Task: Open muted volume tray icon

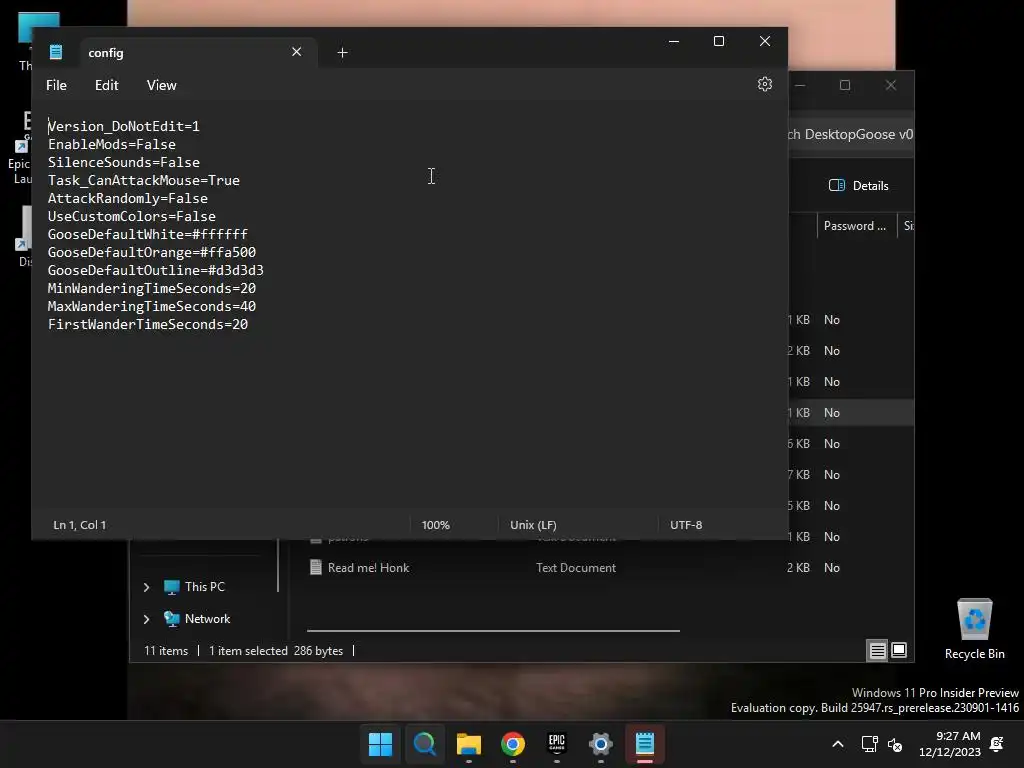Action: (x=895, y=744)
